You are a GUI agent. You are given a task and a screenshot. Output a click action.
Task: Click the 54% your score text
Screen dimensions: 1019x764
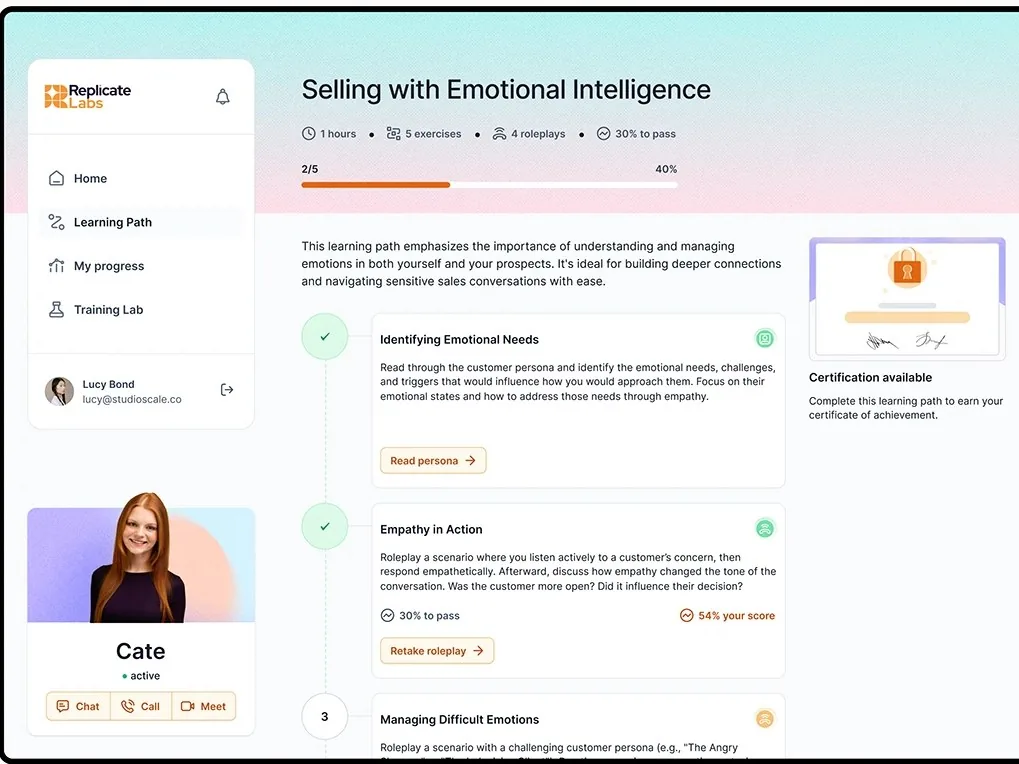[736, 615]
